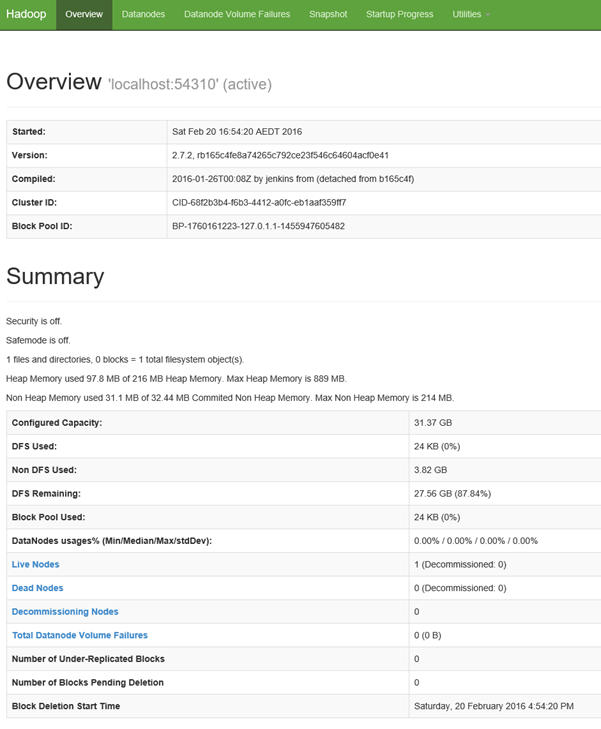The height and width of the screenshot is (729, 601).
Task: Open the Startup Progress tab
Action: pos(399,14)
